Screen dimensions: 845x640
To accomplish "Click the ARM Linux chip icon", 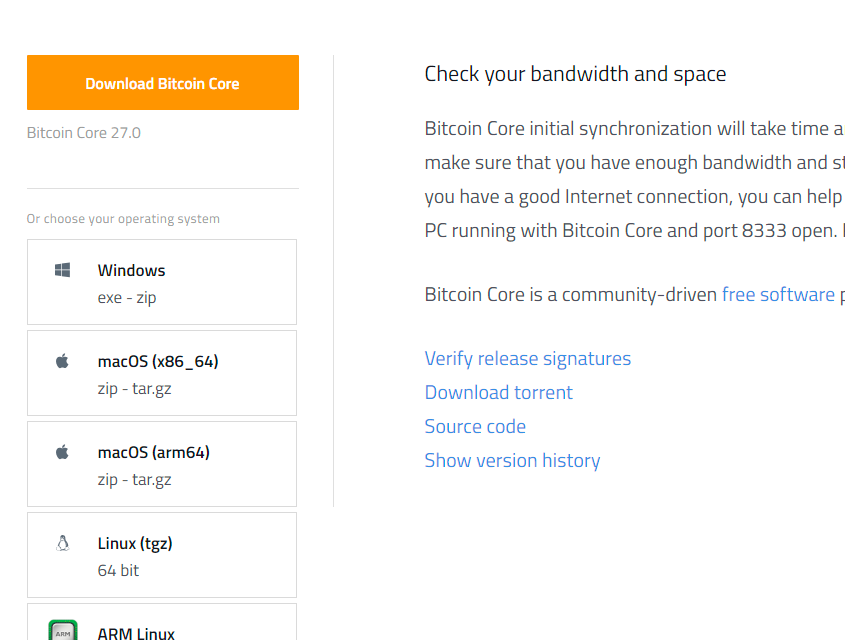I will [62, 631].
